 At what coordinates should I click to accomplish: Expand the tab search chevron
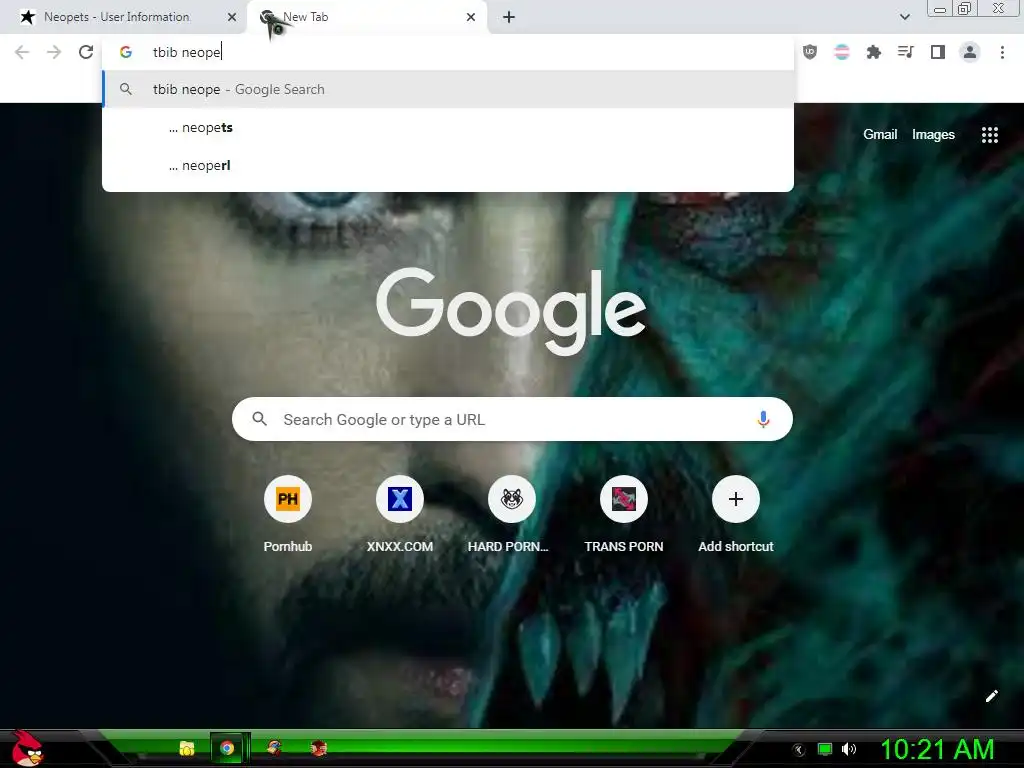904,17
